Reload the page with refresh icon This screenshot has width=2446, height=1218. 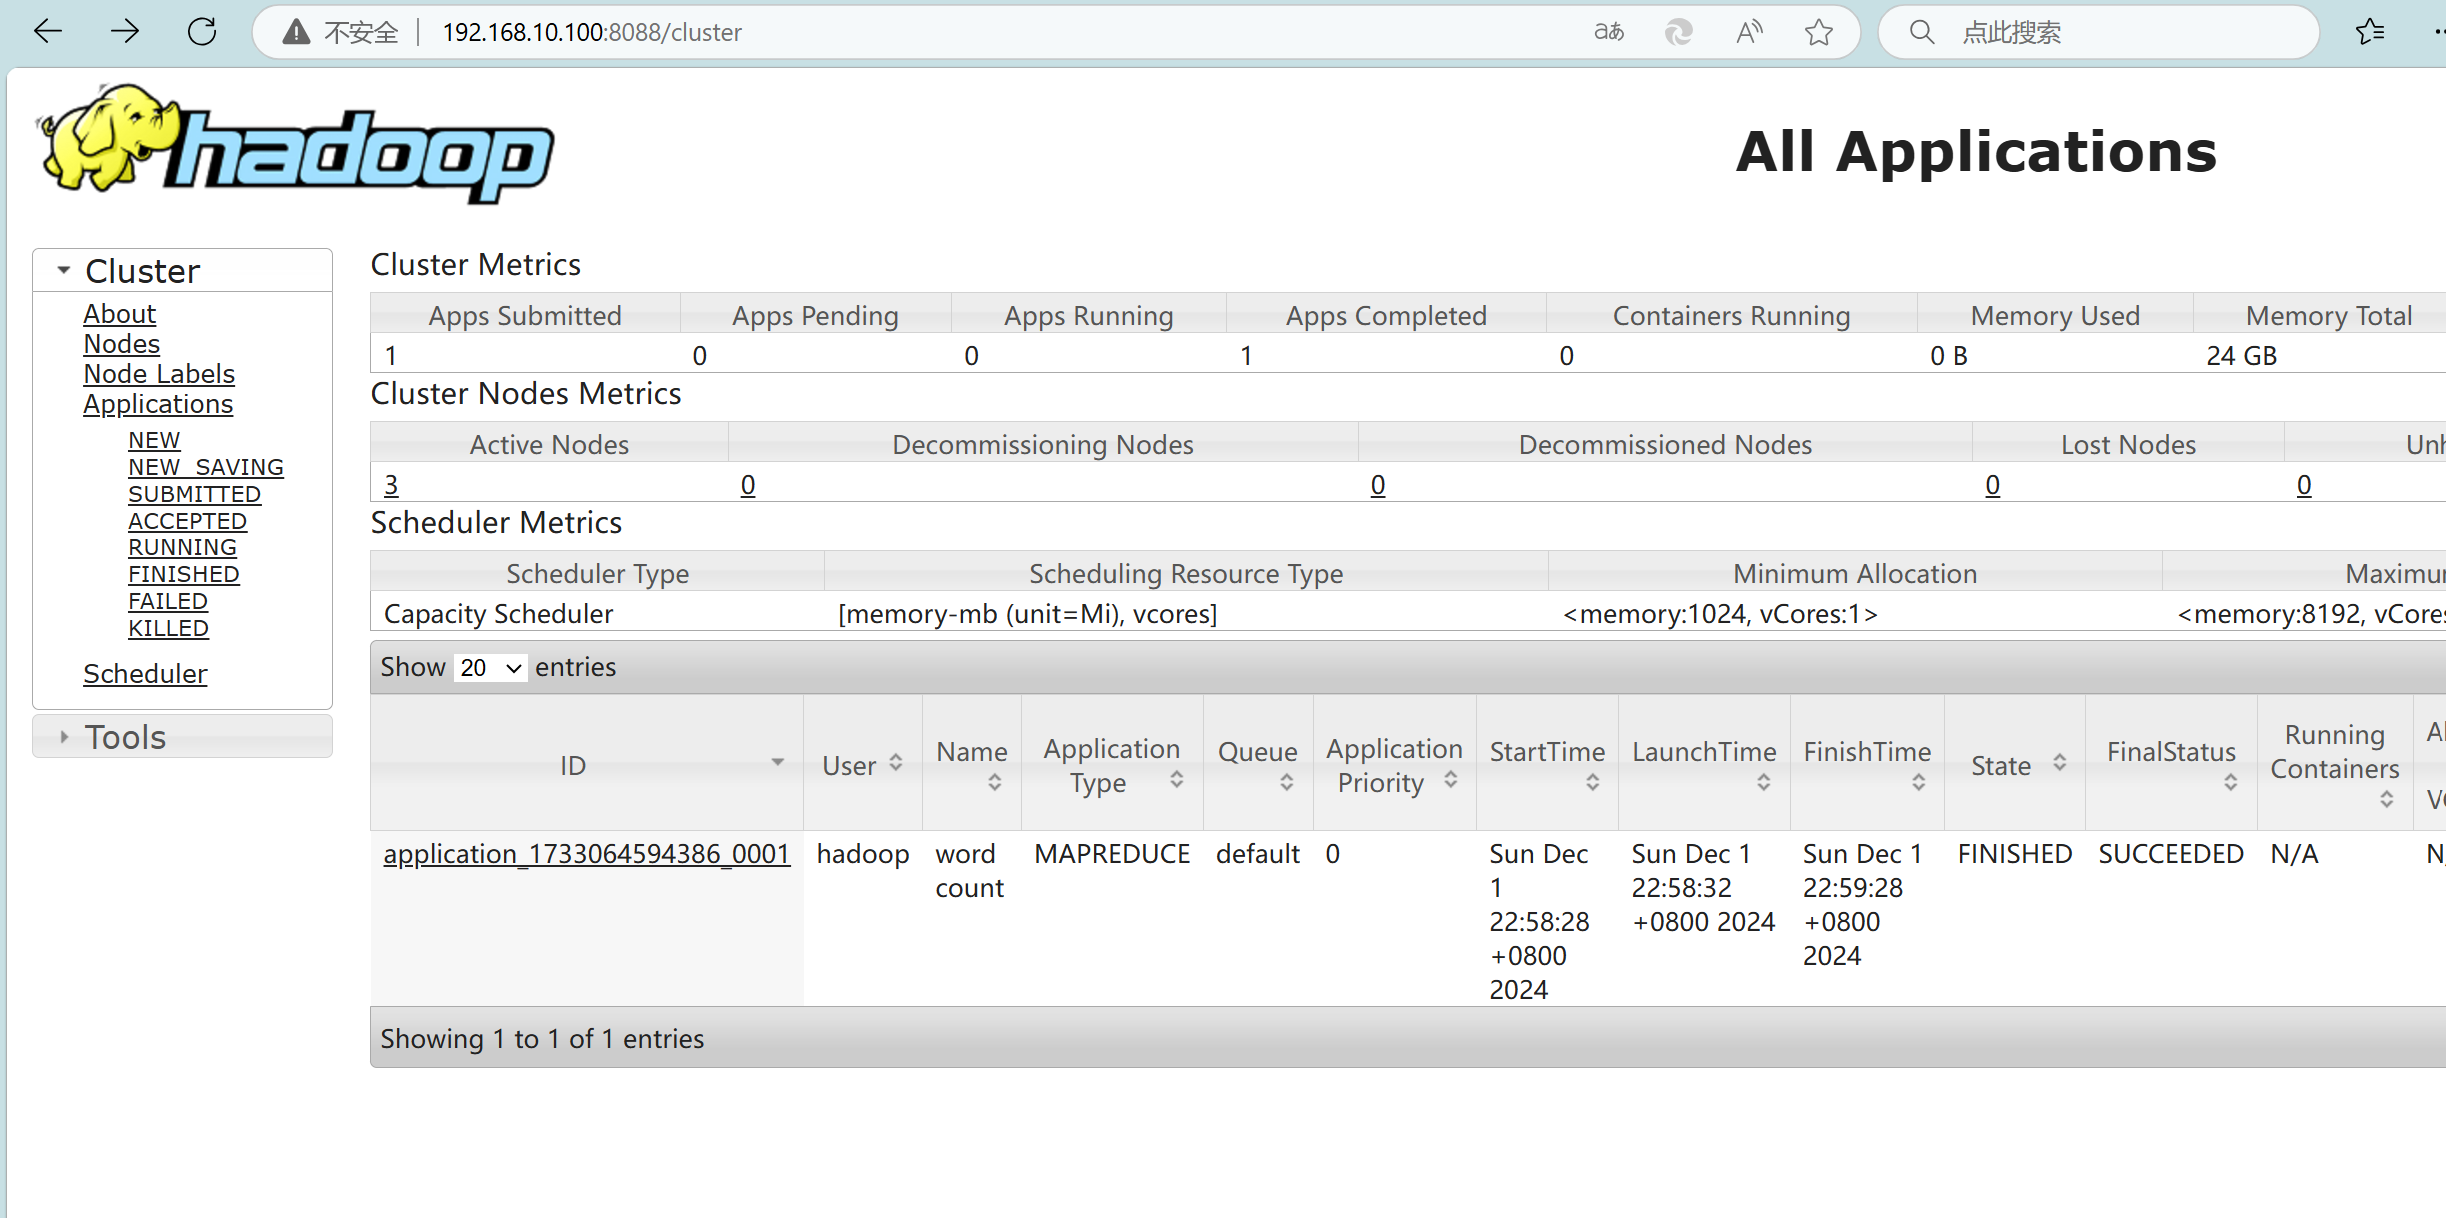203,32
